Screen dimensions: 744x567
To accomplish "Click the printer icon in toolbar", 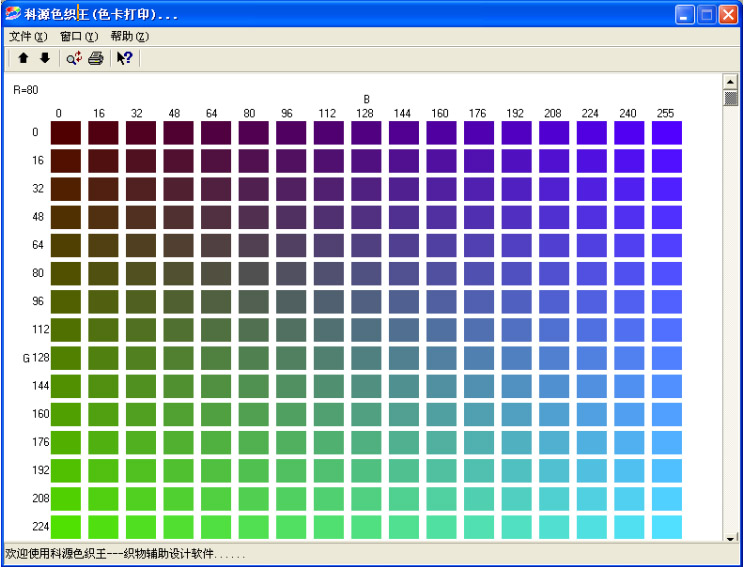I will click(x=96, y=58).
